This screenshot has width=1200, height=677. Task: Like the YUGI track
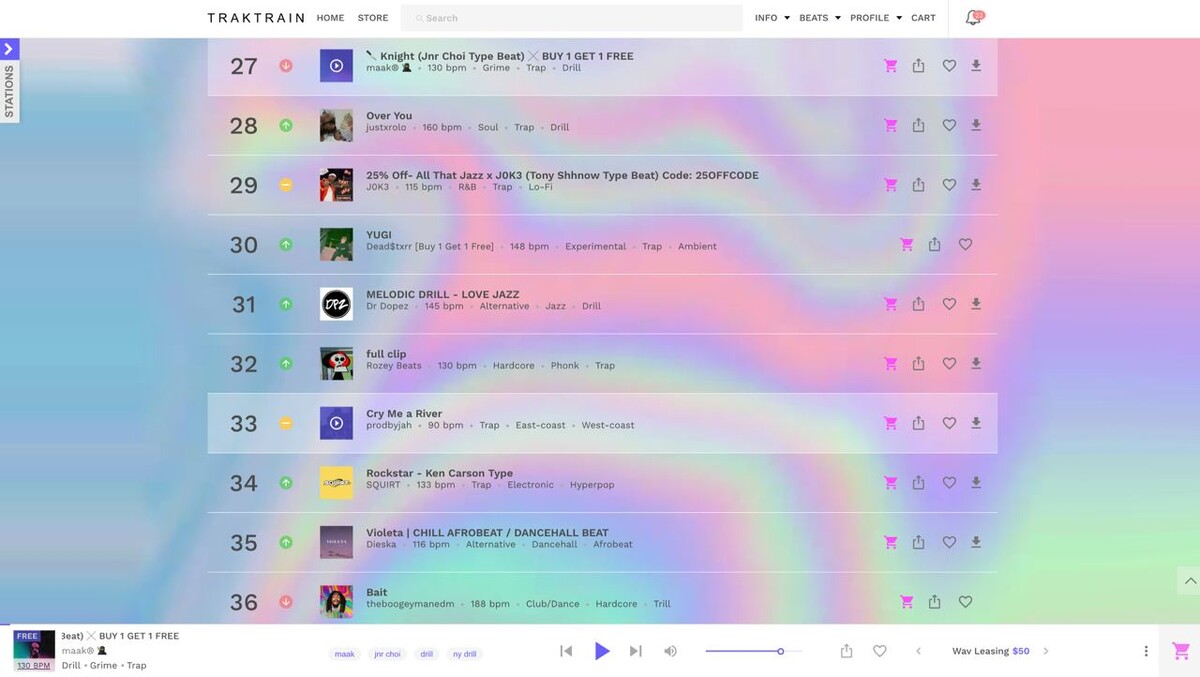(965, 244)
